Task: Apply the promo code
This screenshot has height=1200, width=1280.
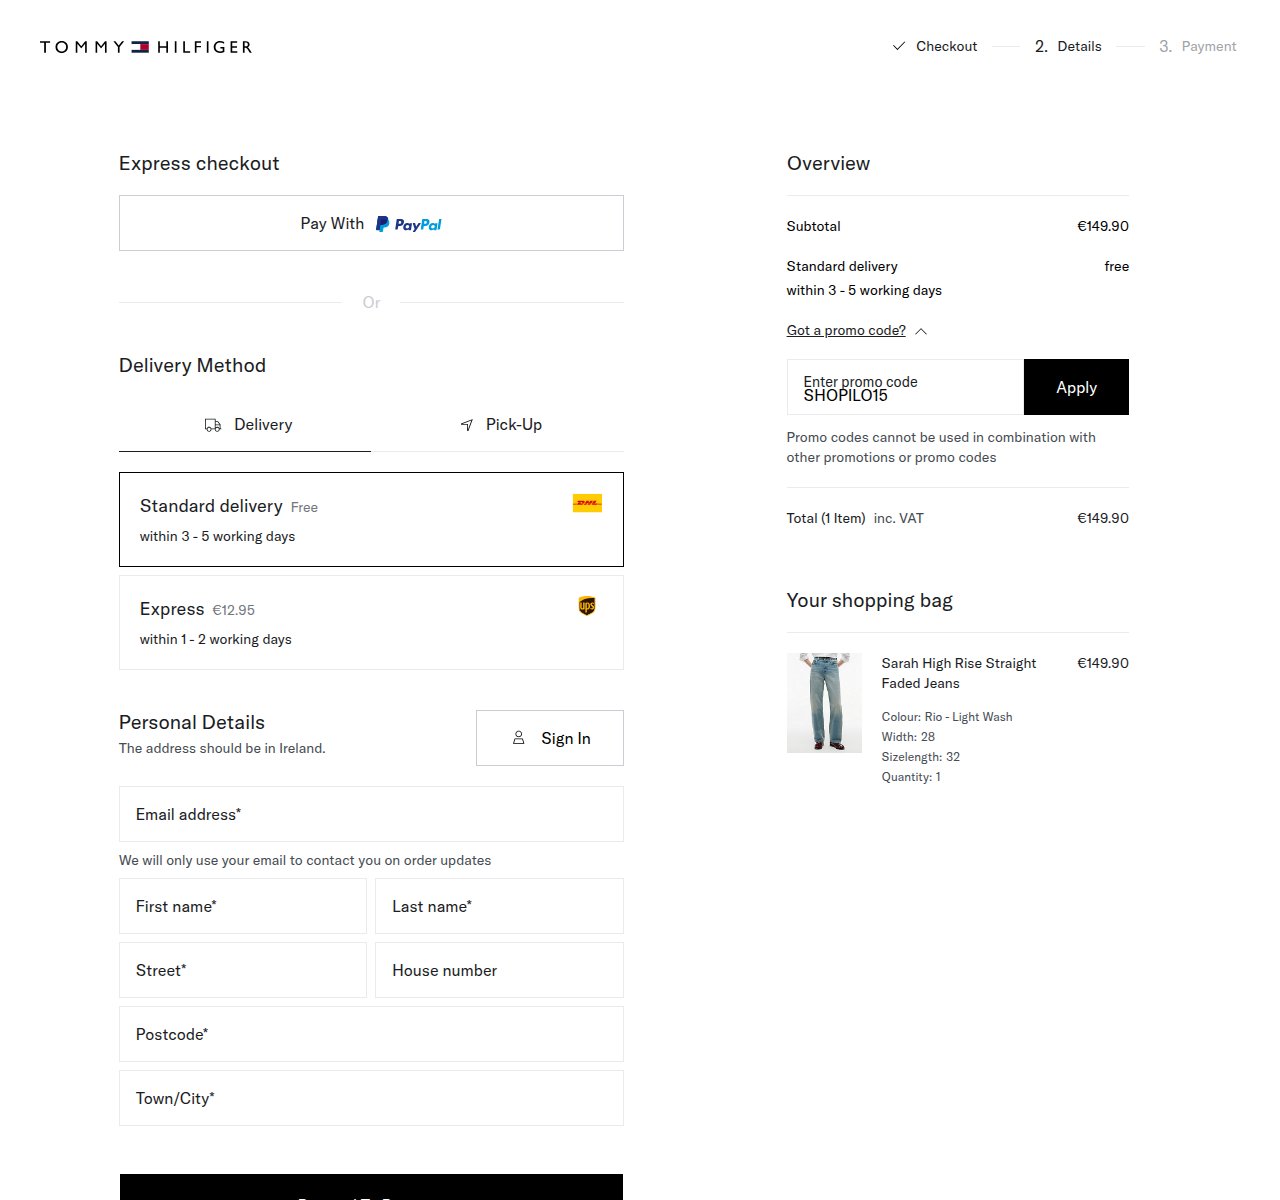Action: click(x=1076, y=387)
